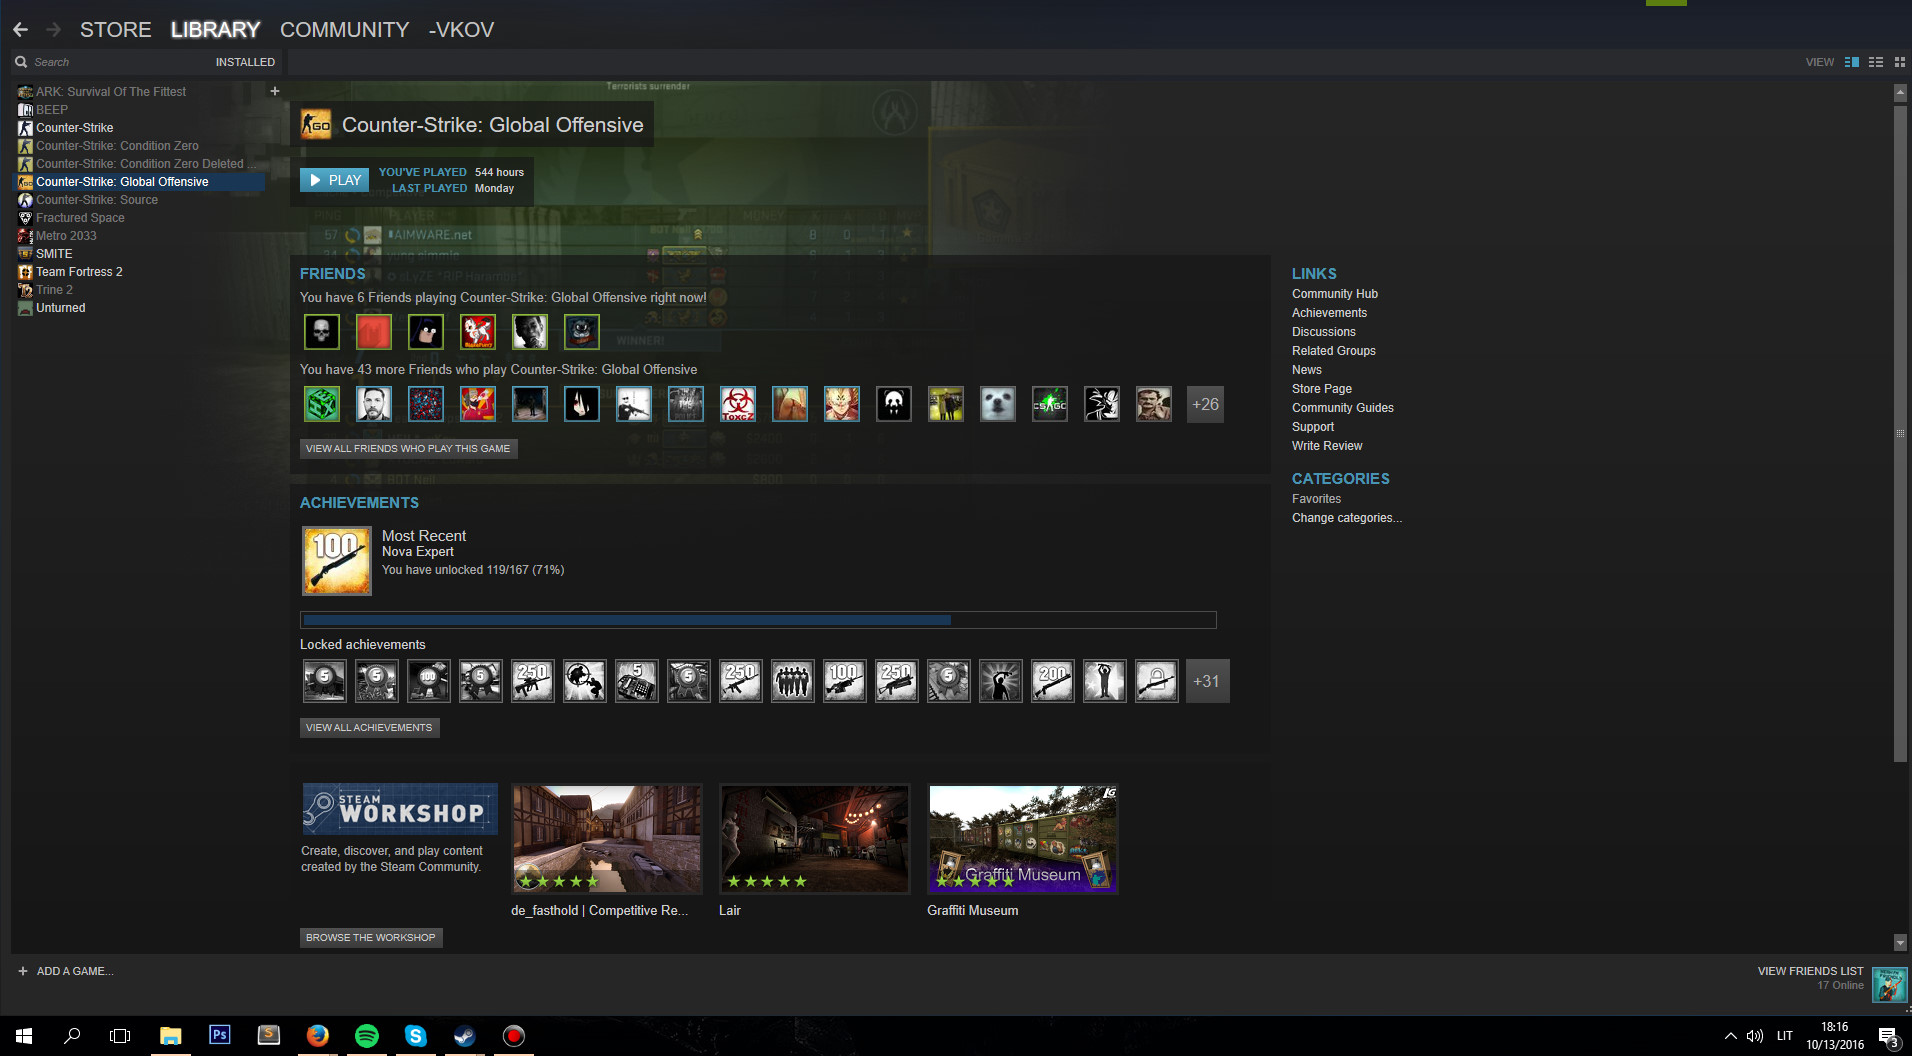Open Discussions link

click(x=1323, y=332)
